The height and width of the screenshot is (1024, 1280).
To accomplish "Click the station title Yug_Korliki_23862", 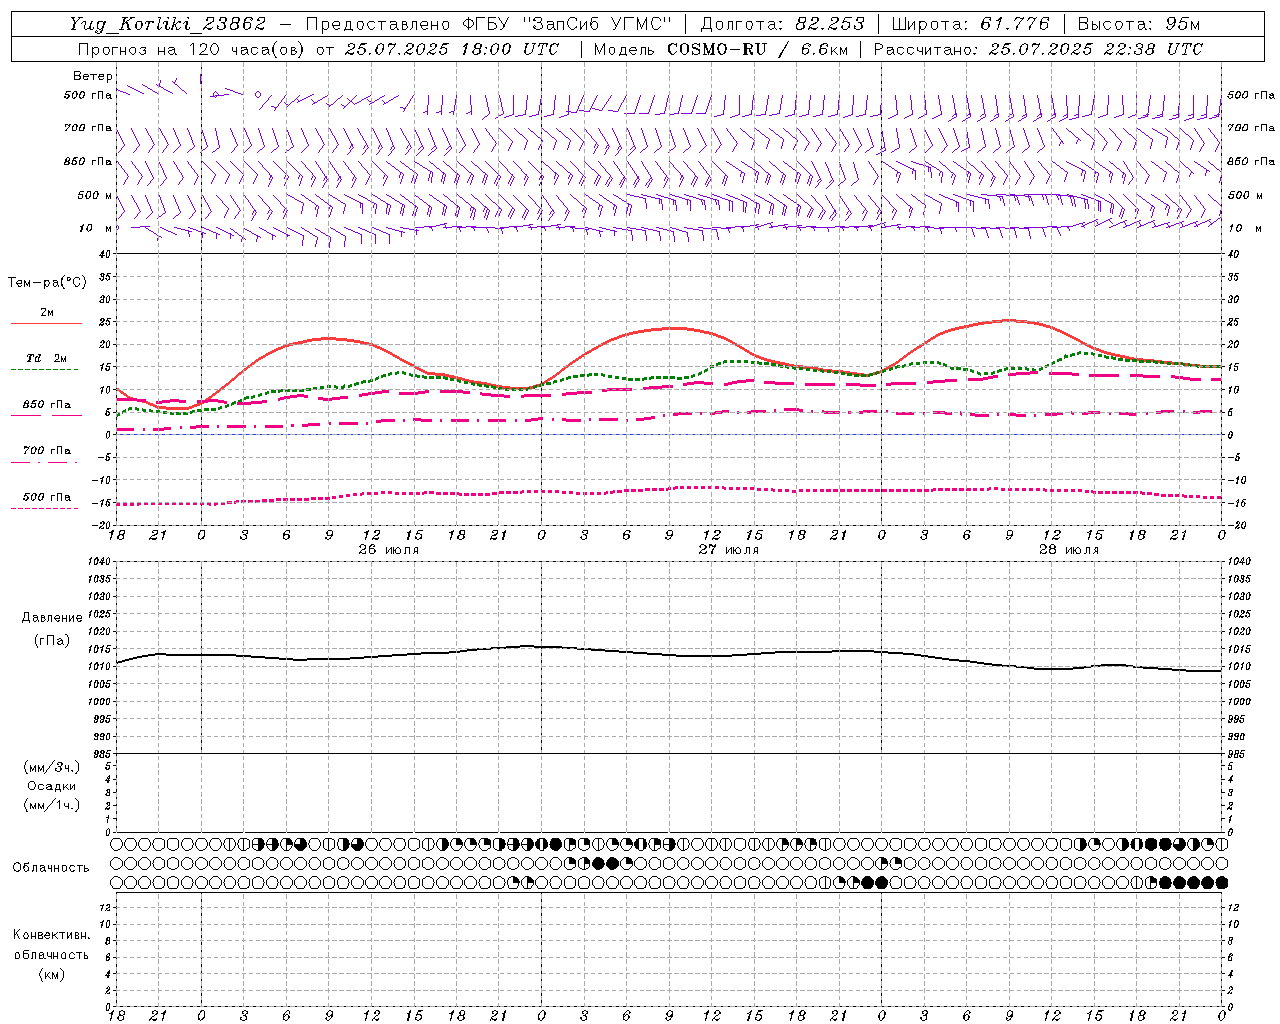I will [168, 24].
